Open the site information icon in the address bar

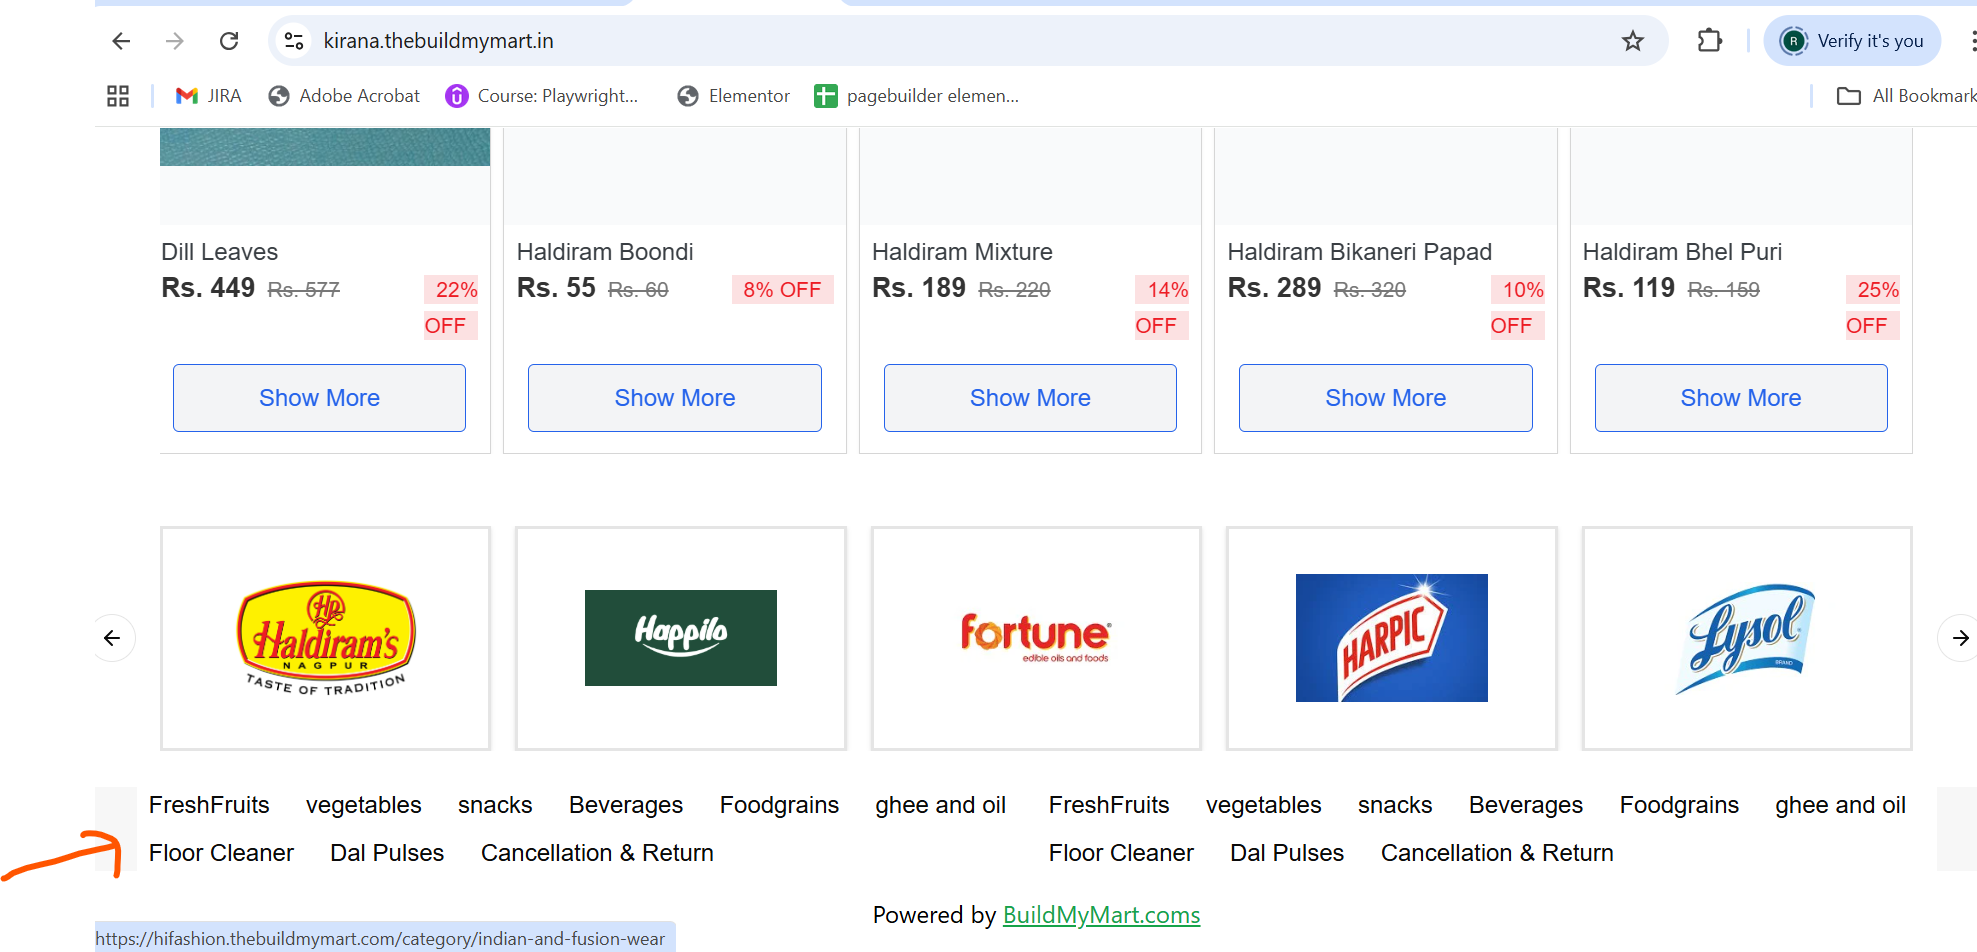(x=294, y=41)
